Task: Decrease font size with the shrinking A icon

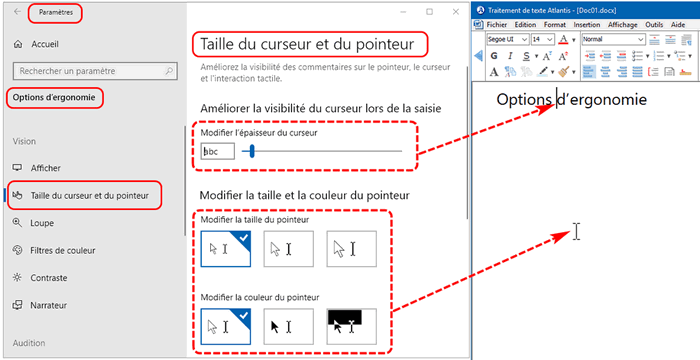Action: 547,56
